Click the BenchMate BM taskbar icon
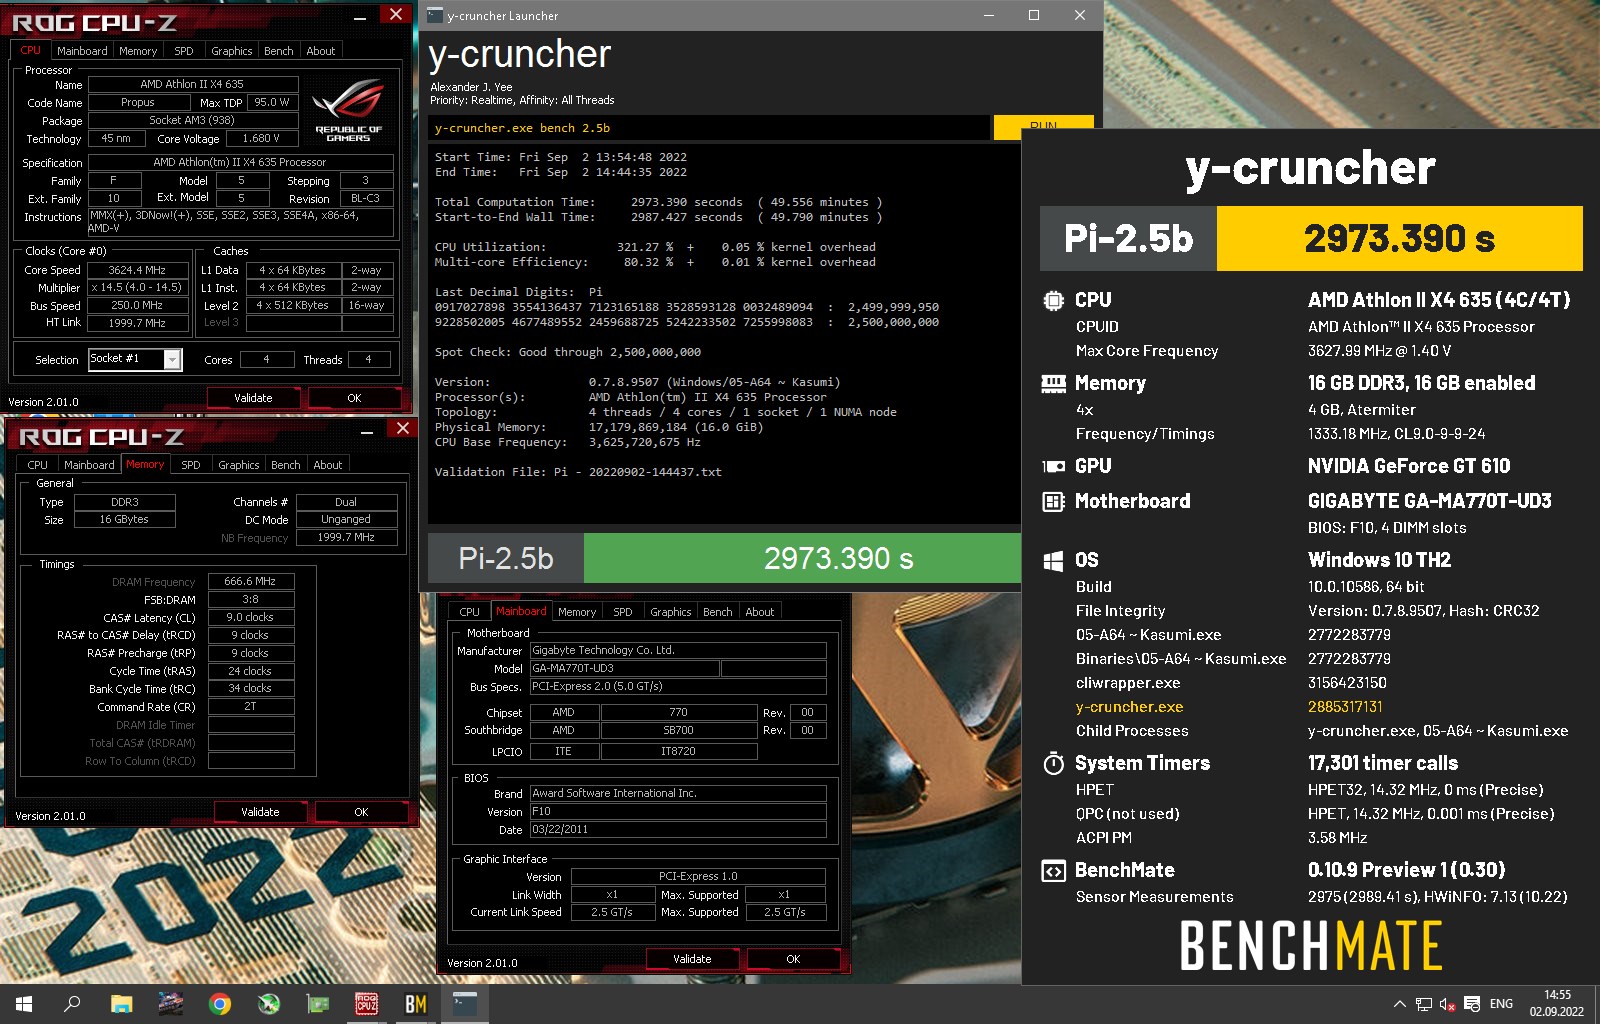The width and height of the screenshot is (1600, 1024). [x=416, y=1004]
